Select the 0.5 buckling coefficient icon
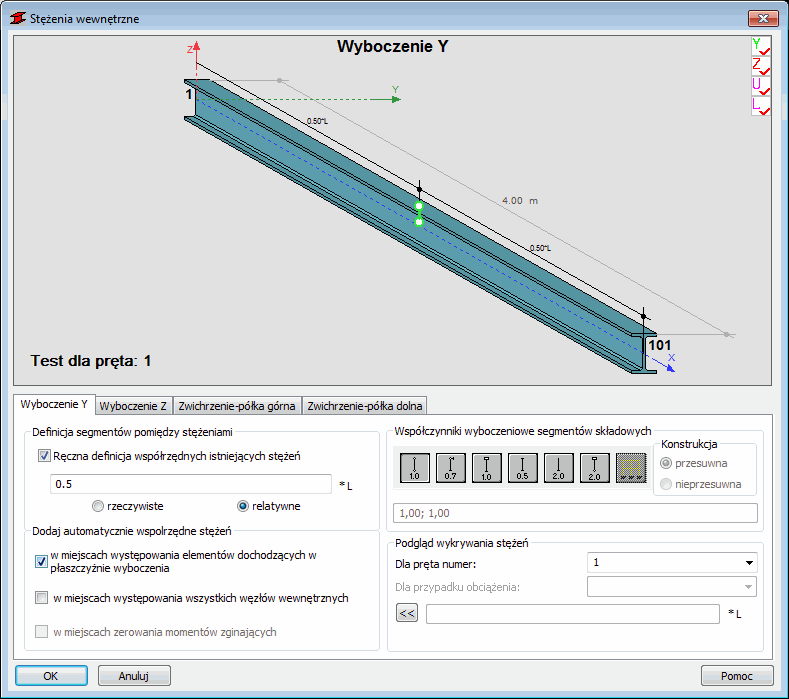Image resolution: width=789 pixels, height=699 pixels. coord(522,468)
